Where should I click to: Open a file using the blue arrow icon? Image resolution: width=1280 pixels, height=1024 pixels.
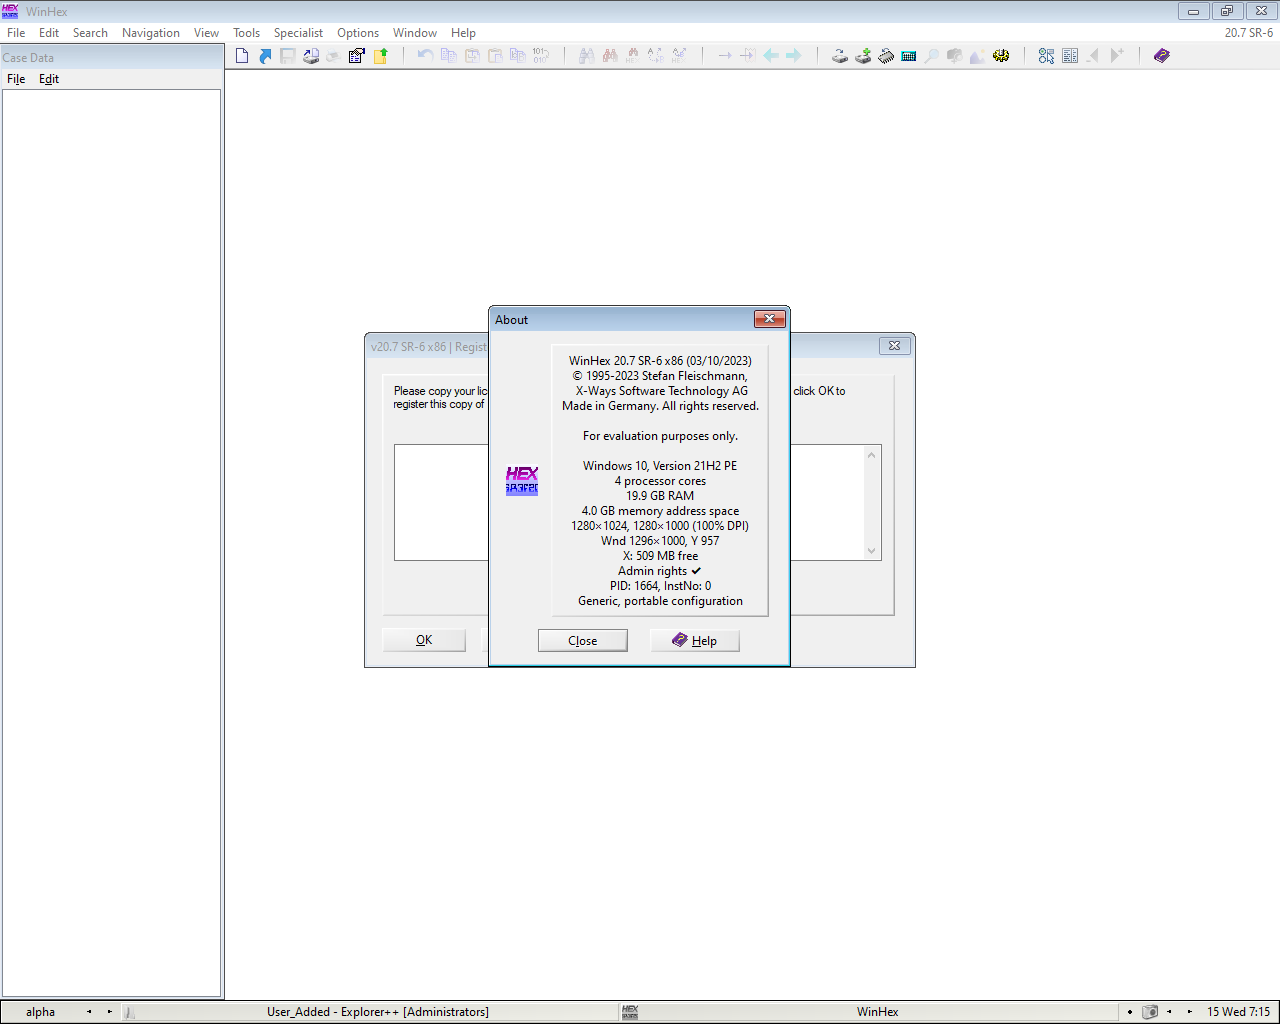(x=265, y=56)
